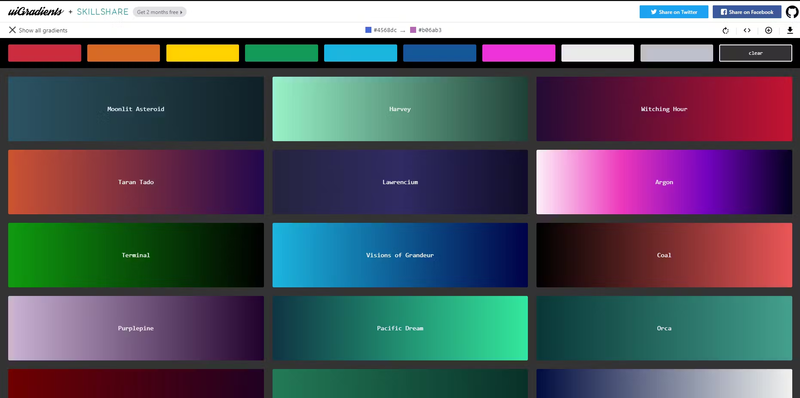This screenshot has width=800, height=398.
Task: Filter gradients by white swatch
Action: 597,53
